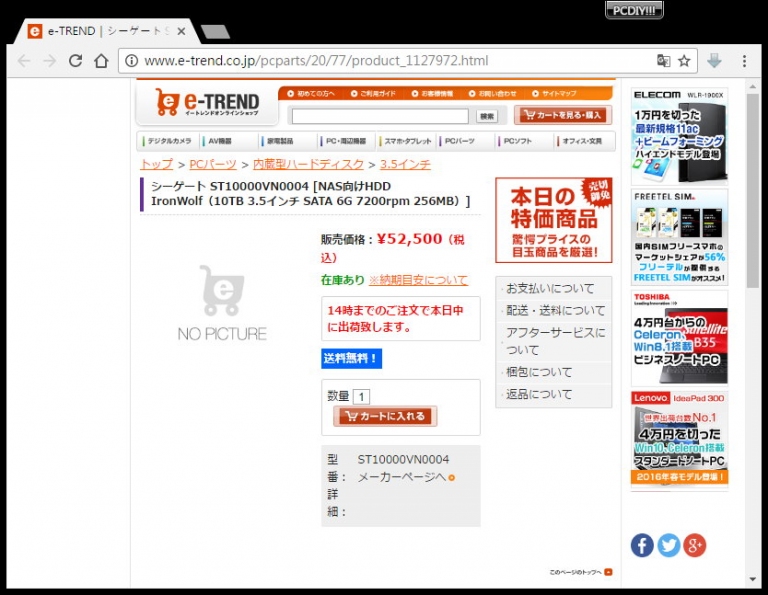Open ご利用ガイド header link
Image resolution: width=768 pixels, height=595 pixels.
pos(373,94)
